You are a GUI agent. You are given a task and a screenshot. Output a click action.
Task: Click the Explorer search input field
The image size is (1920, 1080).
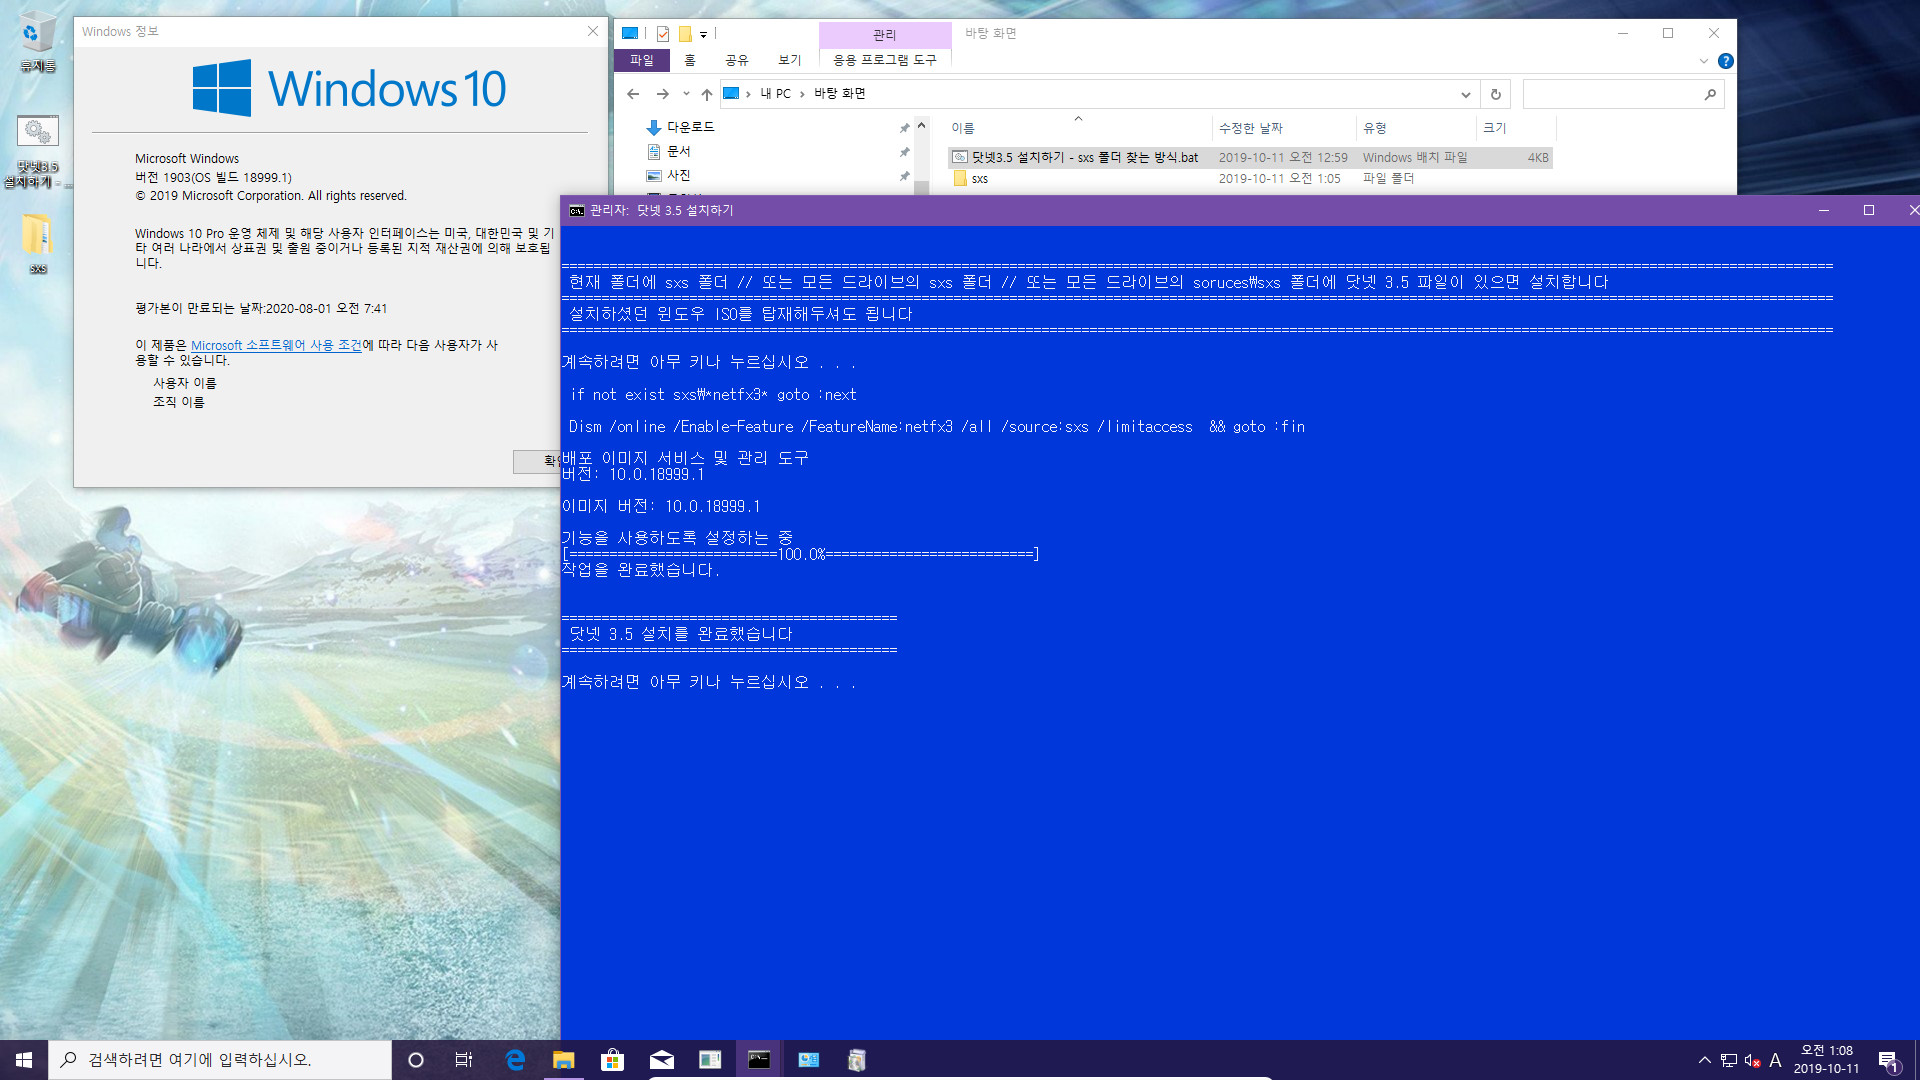[x=1612, y=94]
